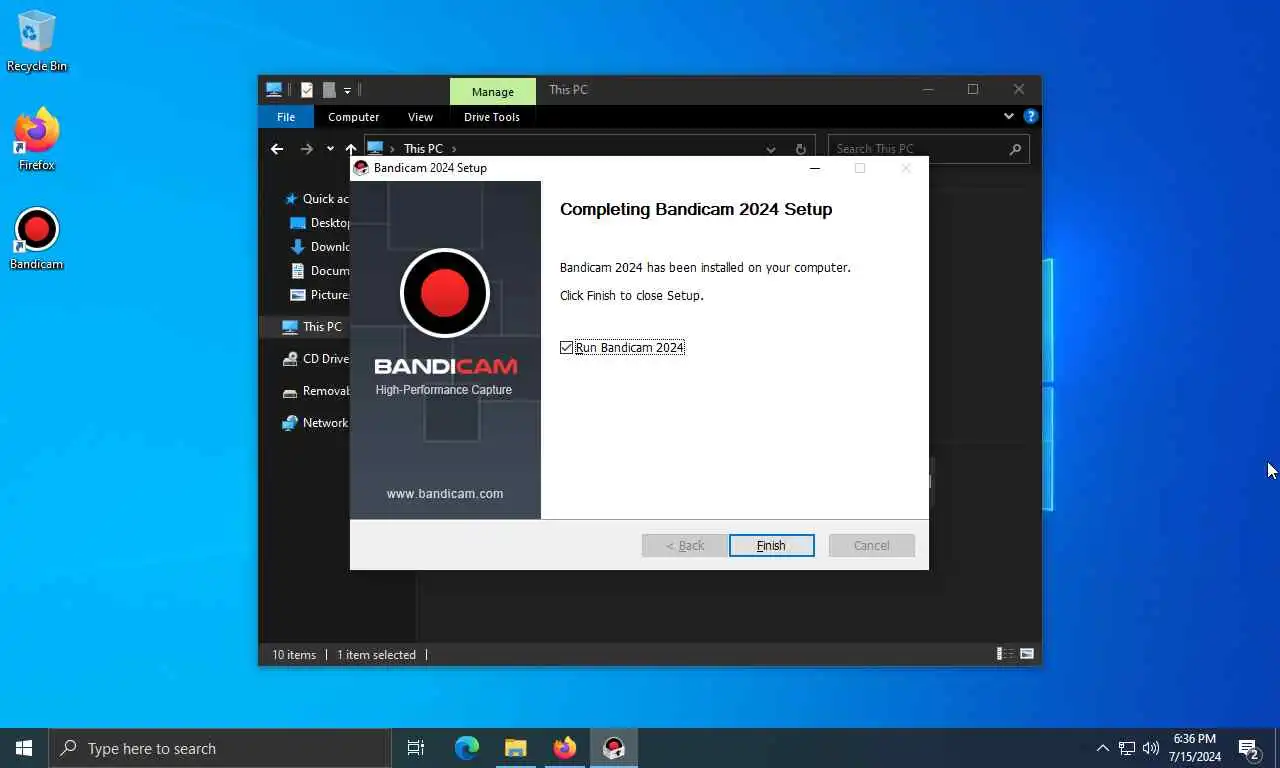Go back in File Explorer
1280x768 pixels.
(x=277, y=149)
